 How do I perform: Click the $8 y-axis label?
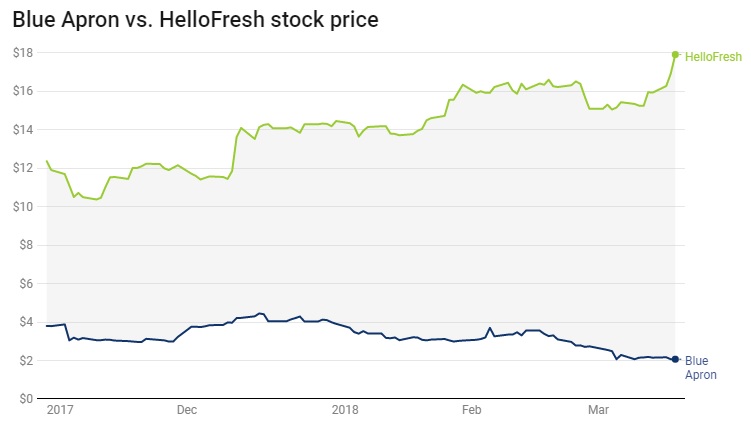[x=27, y=245]
